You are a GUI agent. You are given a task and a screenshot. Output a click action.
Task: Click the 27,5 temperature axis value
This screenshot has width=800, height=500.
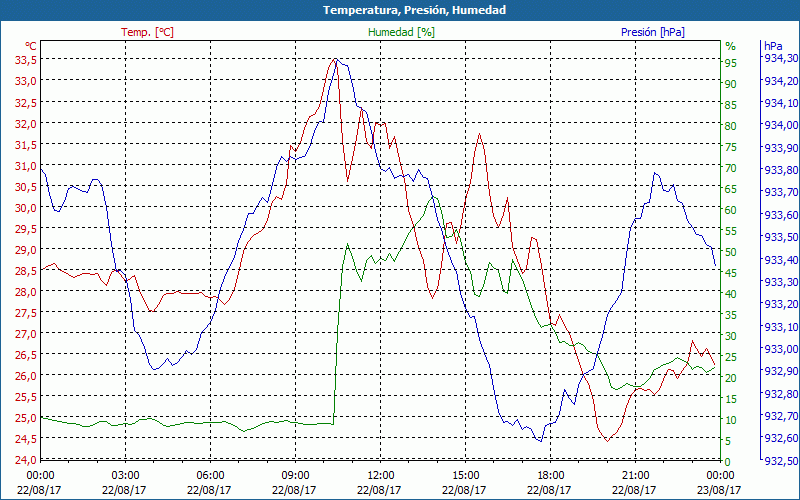[x=25, y=313]
